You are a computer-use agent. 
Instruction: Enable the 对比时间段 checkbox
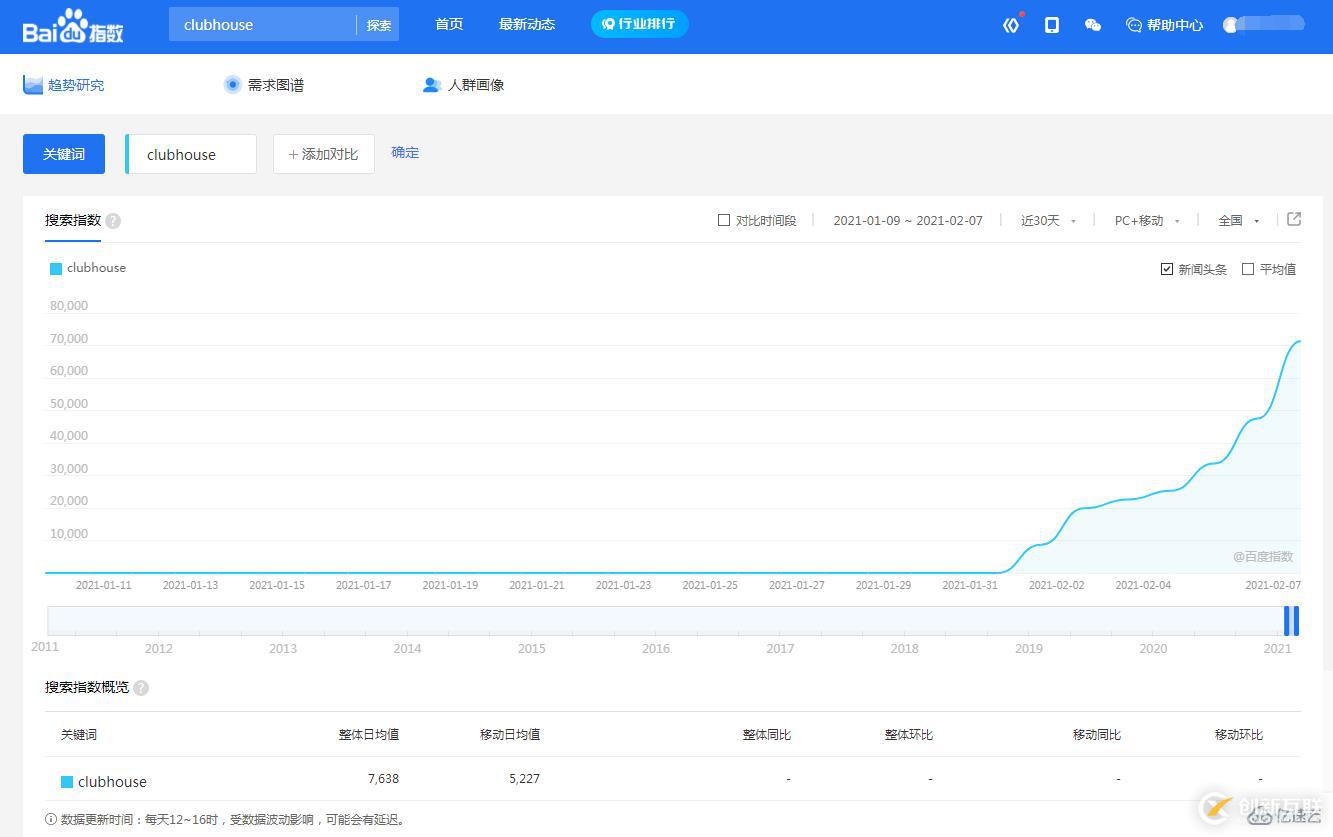pyautogui.click(x=724, y=220)
